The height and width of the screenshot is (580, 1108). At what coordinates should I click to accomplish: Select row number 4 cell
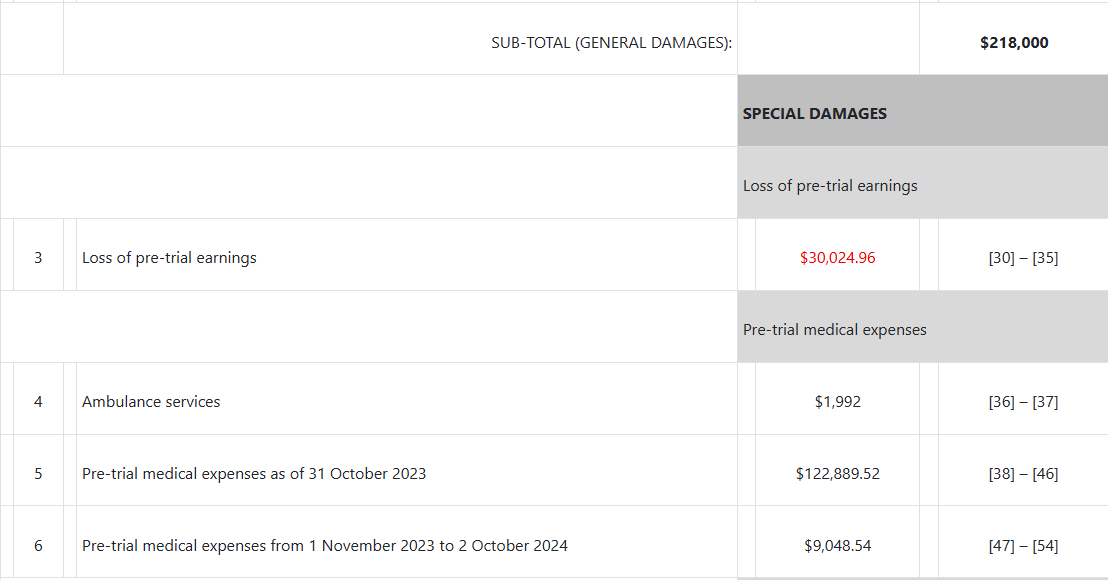[x=38, y=402]
